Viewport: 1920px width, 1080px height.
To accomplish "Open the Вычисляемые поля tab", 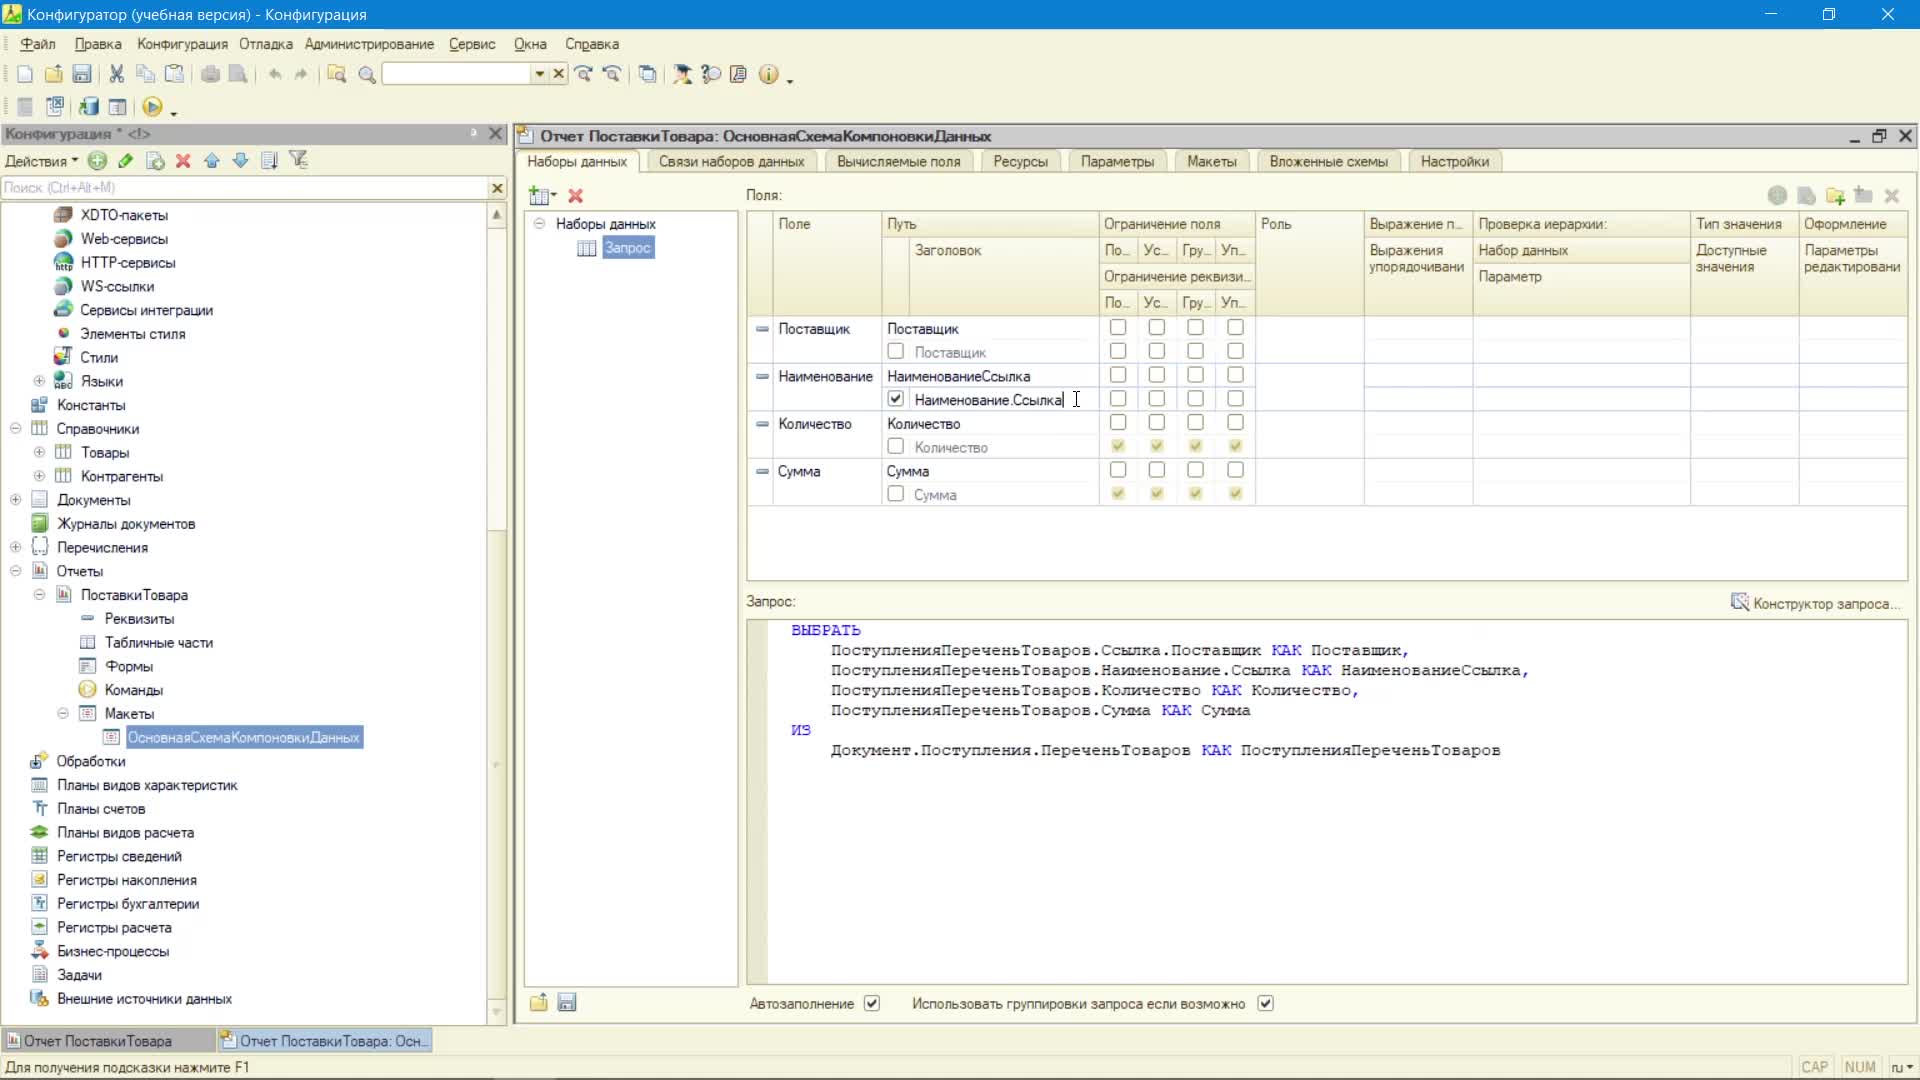I will coord(898,161).
